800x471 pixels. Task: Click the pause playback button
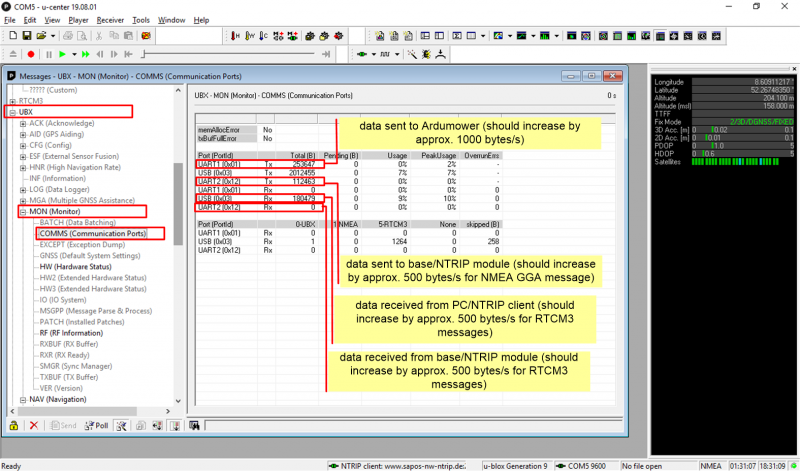pyautogui.click(x=49, y=54)
